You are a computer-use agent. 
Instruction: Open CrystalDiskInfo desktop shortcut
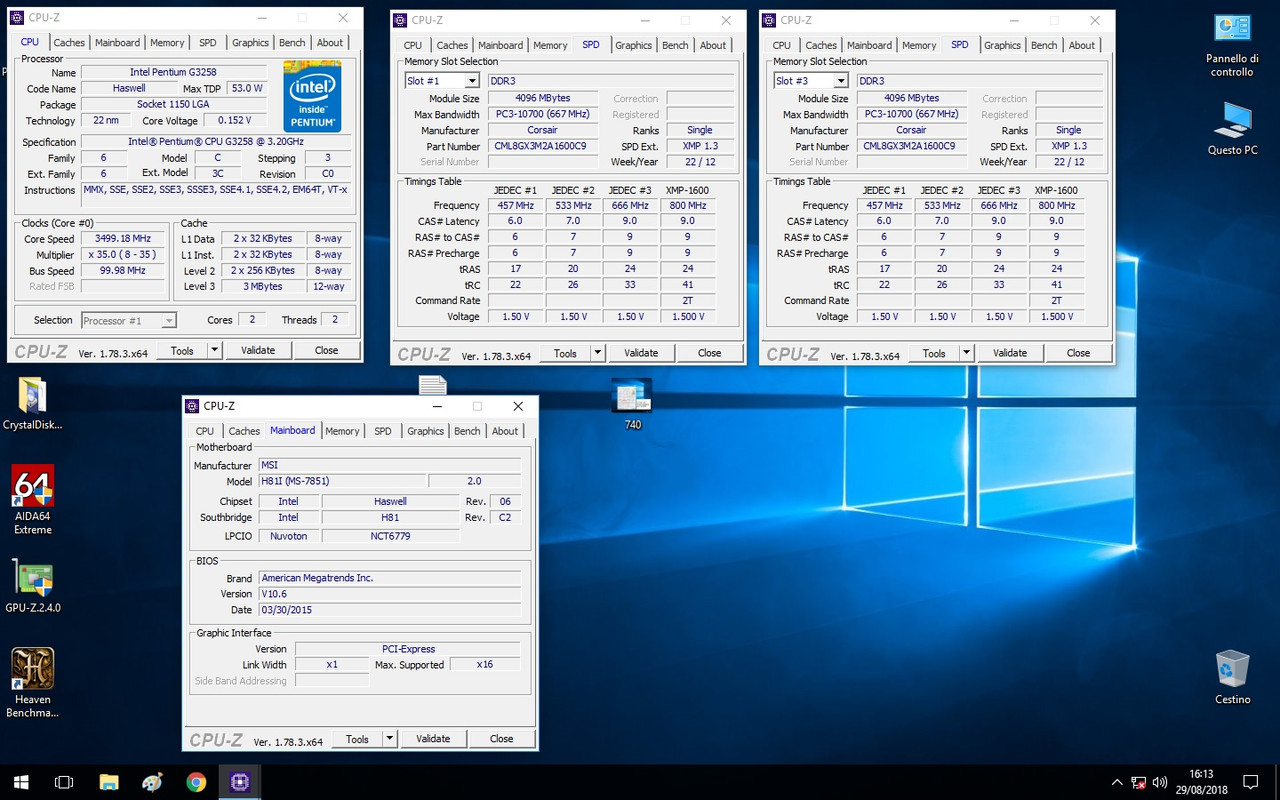32,404
